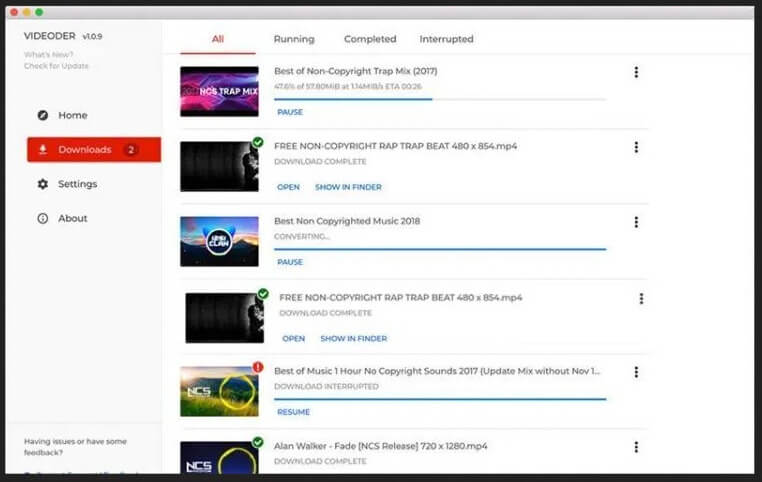Click the Trap Mix speed and ETA status line
This screenshot has height=482, width=762.
[x=348, y=86]
